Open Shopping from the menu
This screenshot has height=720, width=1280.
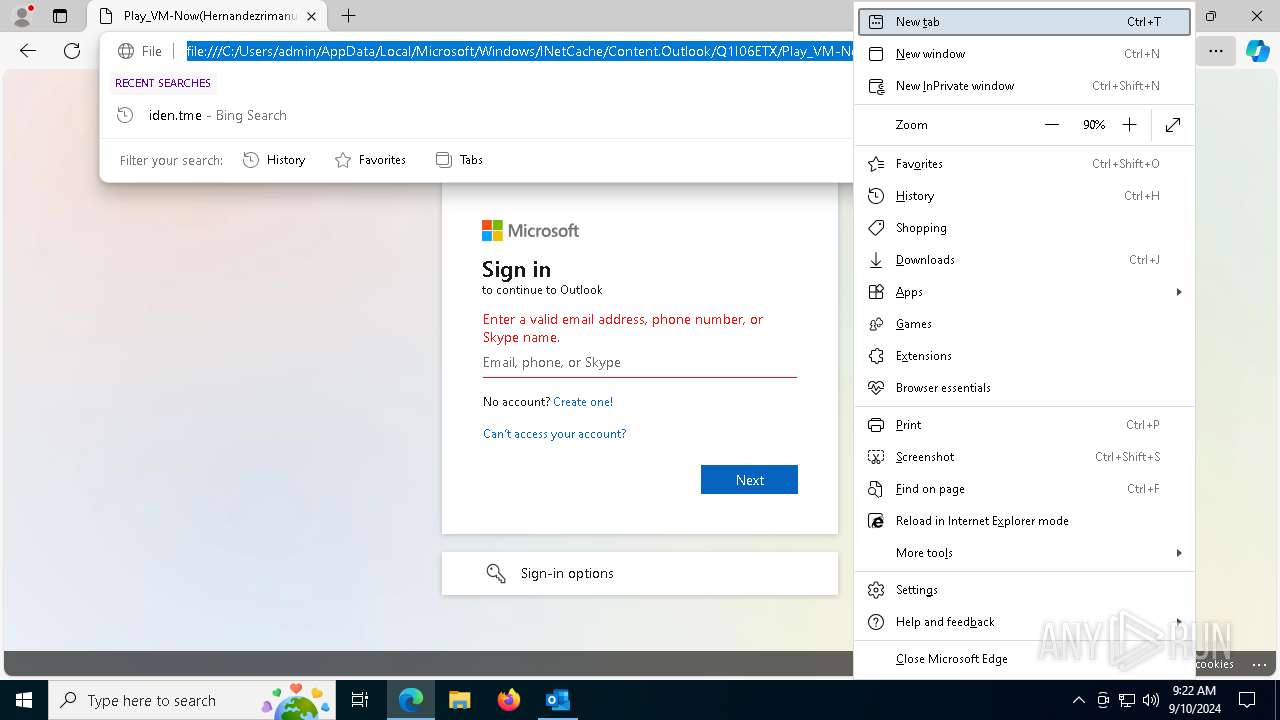tap(1025, 228)
